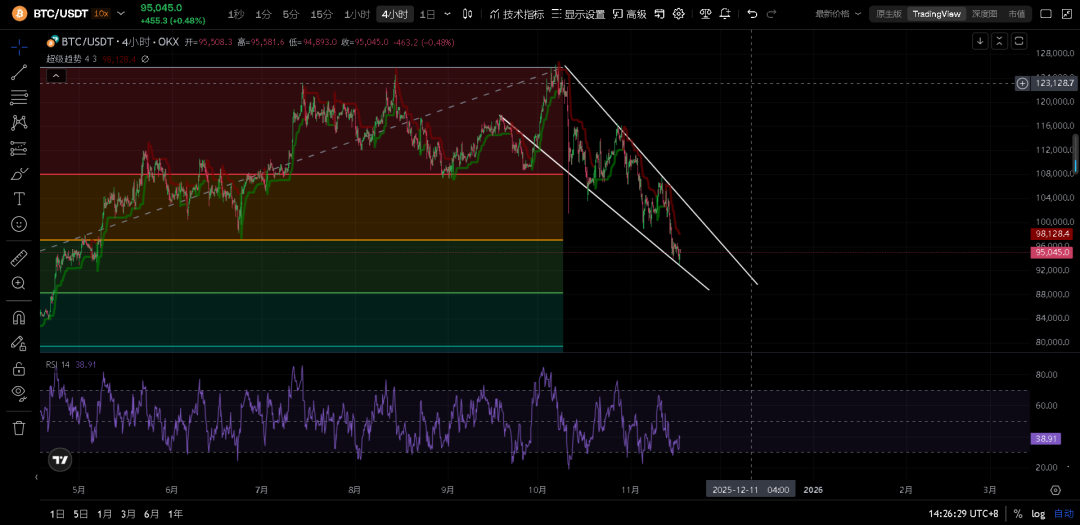Open the Fibonacci retracement tool group
Image resolution: width=1080 pixels, height=525 pixels.
tap(19, 97)
